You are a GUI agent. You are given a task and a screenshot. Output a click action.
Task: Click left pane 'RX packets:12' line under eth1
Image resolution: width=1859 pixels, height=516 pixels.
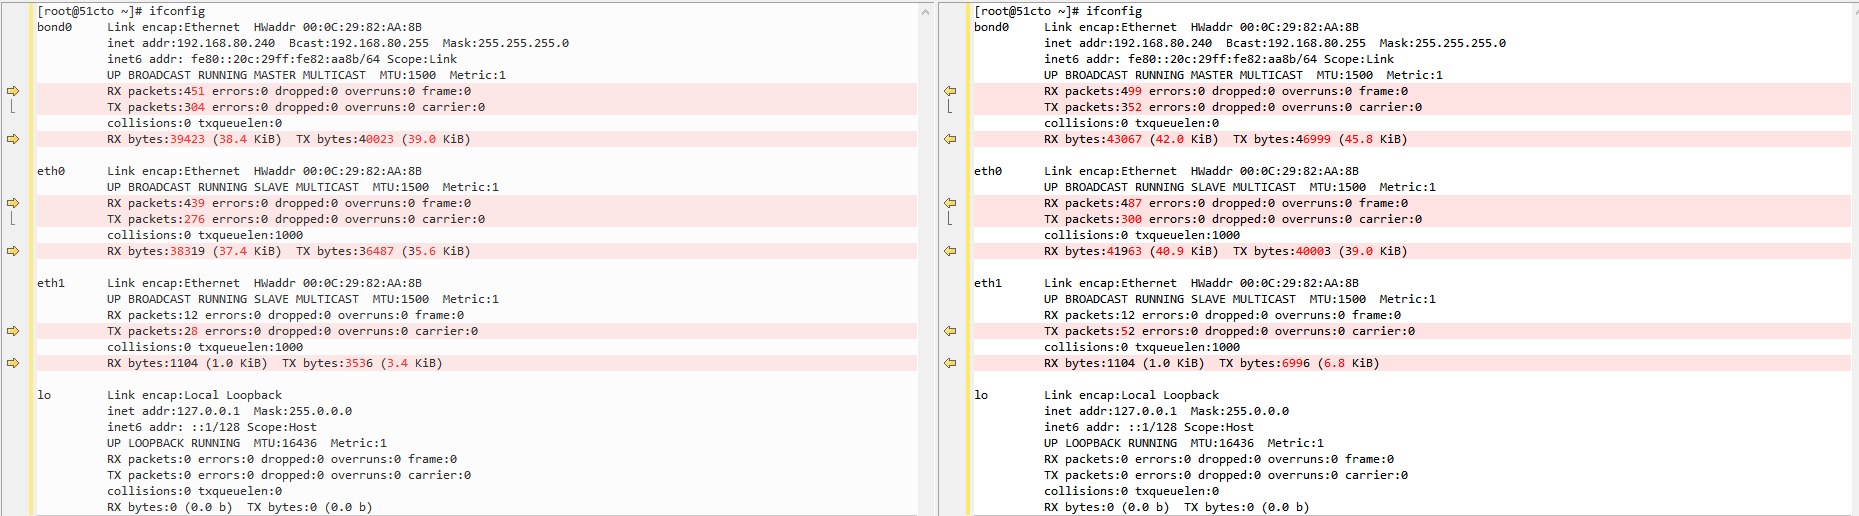(x=286, y=315)
